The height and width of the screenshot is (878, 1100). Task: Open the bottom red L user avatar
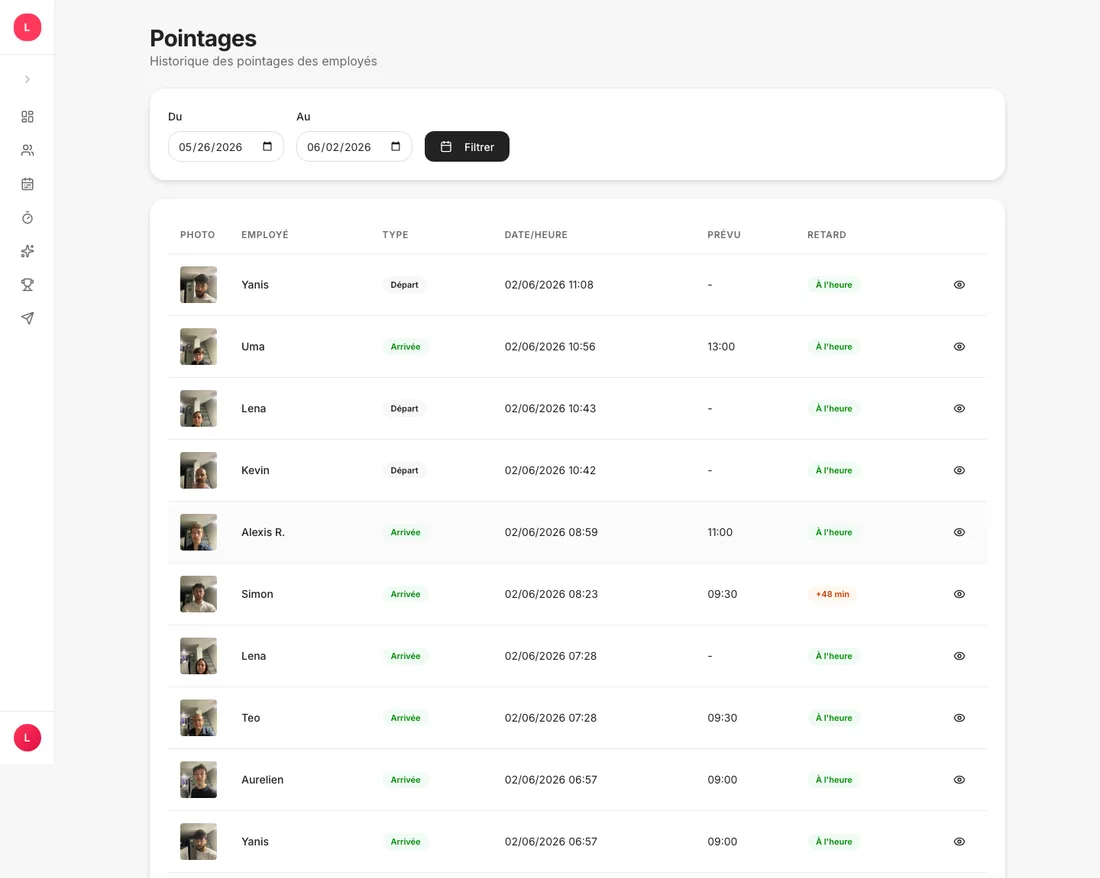coord(27,738)
